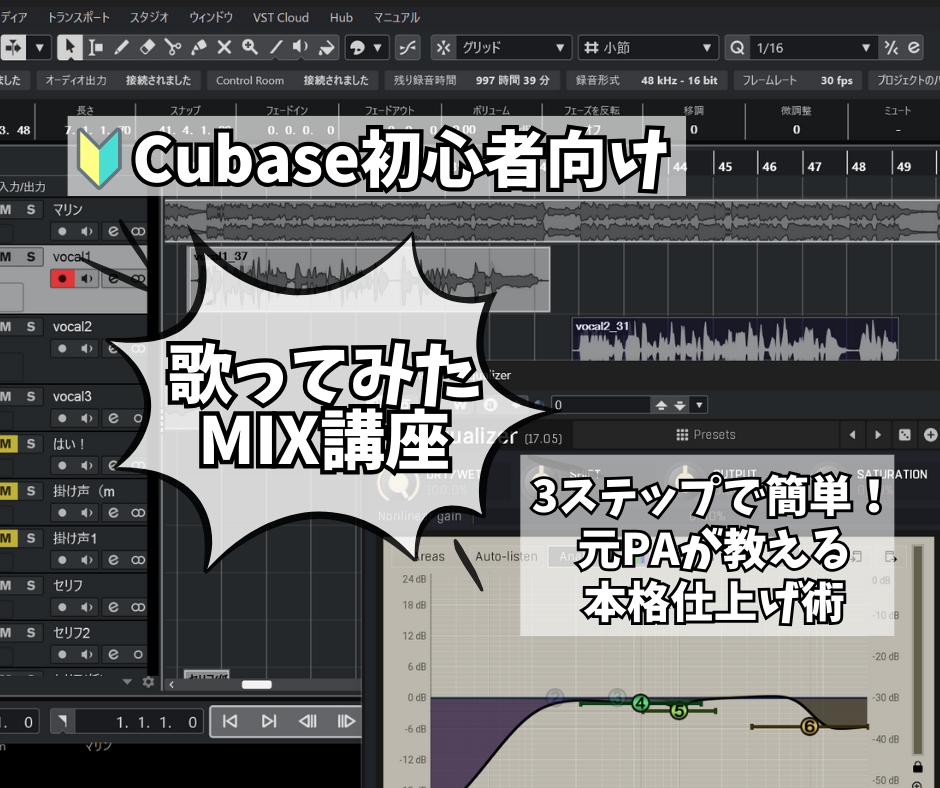The image size is (940, 788).
Task: Open the grid type 小節 dropdown
Action: [x=648, y=47]
